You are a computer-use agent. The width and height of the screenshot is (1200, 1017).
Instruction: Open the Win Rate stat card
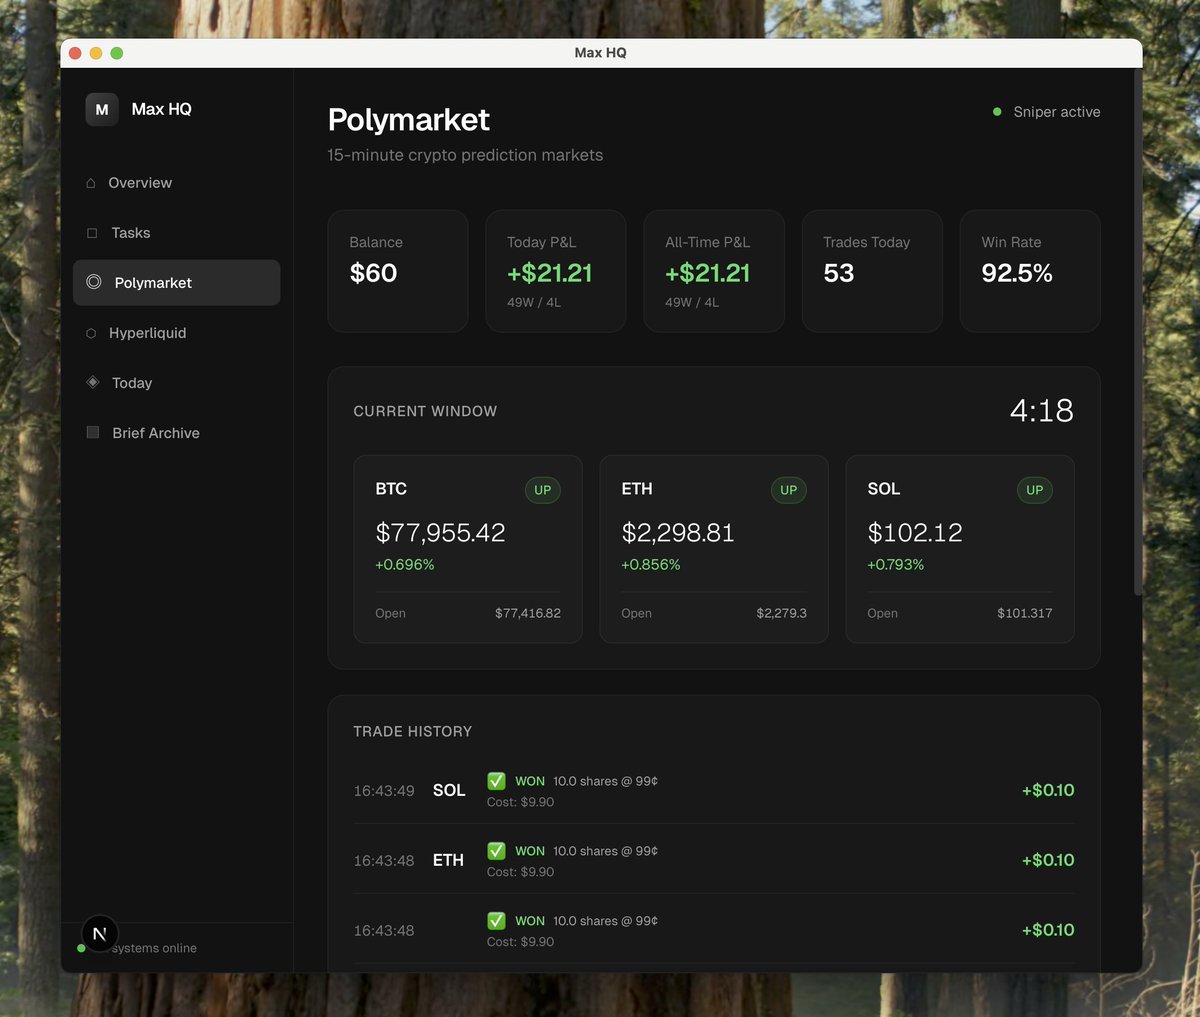click(1030, 271)
